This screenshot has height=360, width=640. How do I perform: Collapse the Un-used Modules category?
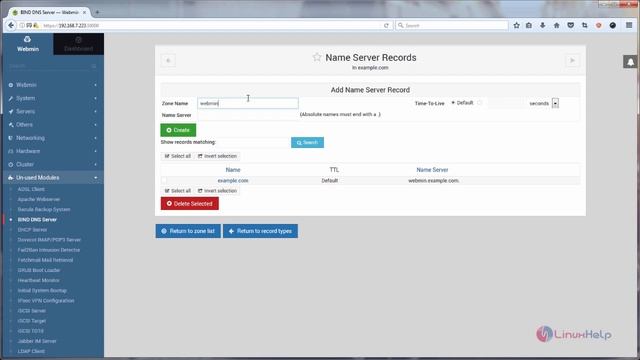click(x=53, y=178)
